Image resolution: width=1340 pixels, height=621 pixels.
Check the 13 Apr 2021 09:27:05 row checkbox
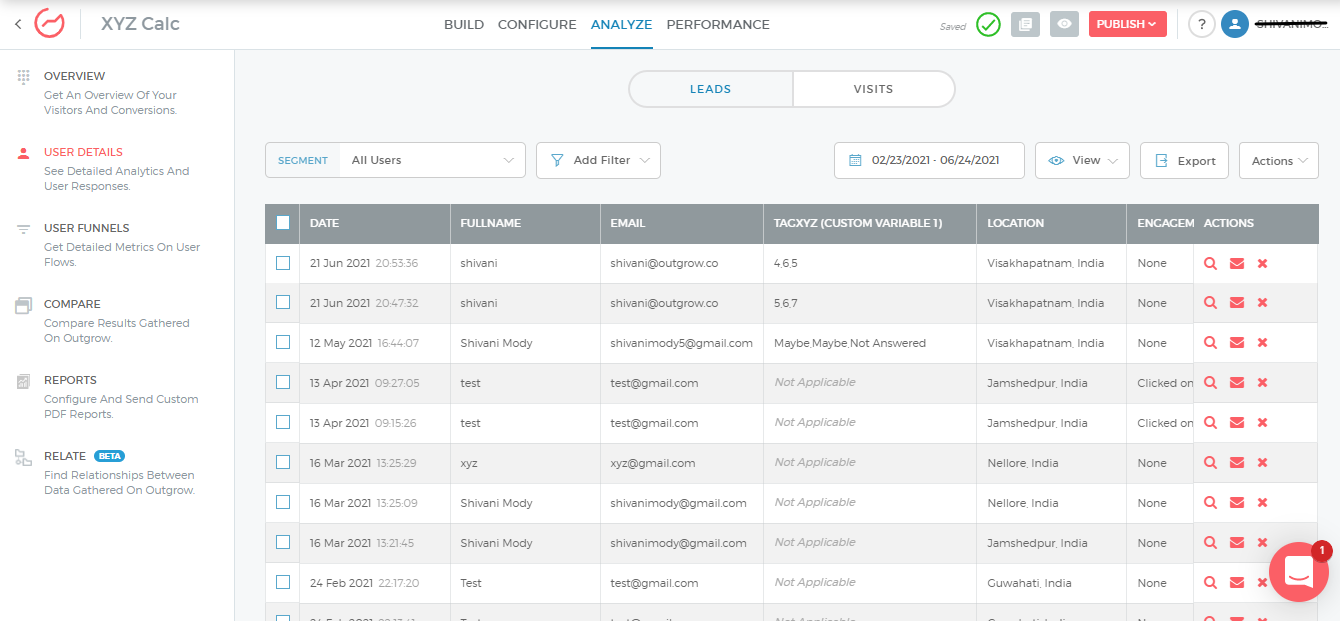[283, 382]
